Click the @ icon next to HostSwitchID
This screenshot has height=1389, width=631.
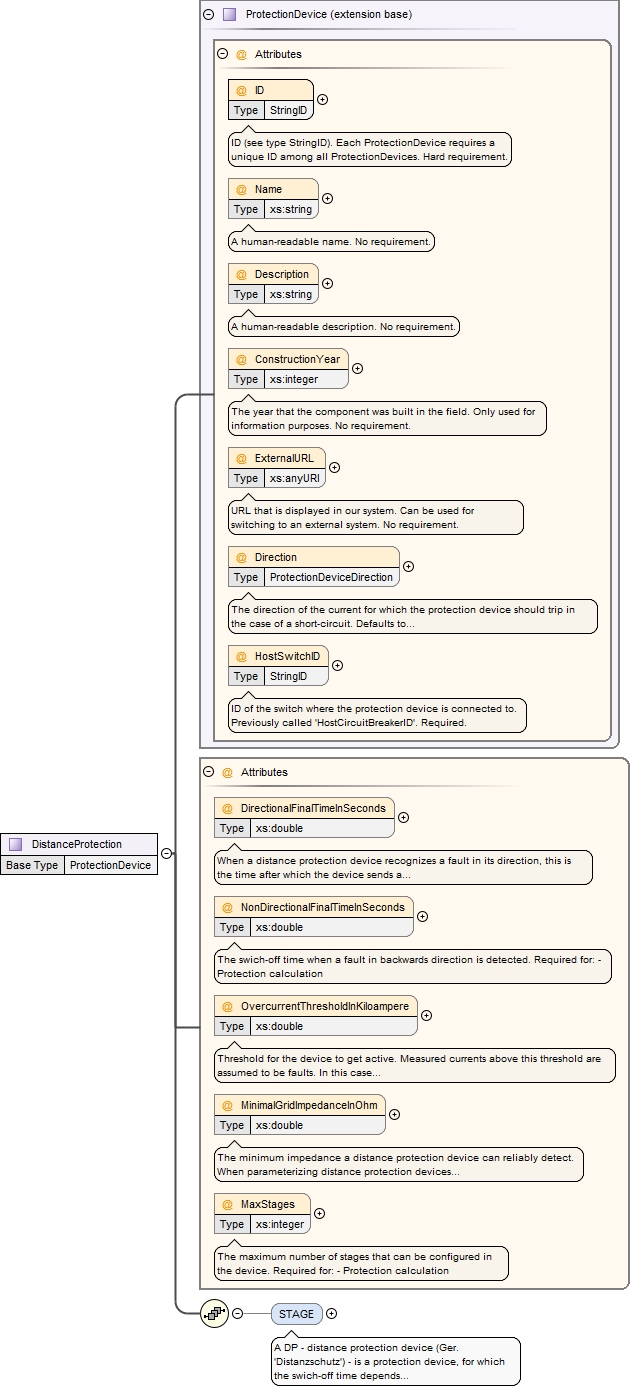241,656
